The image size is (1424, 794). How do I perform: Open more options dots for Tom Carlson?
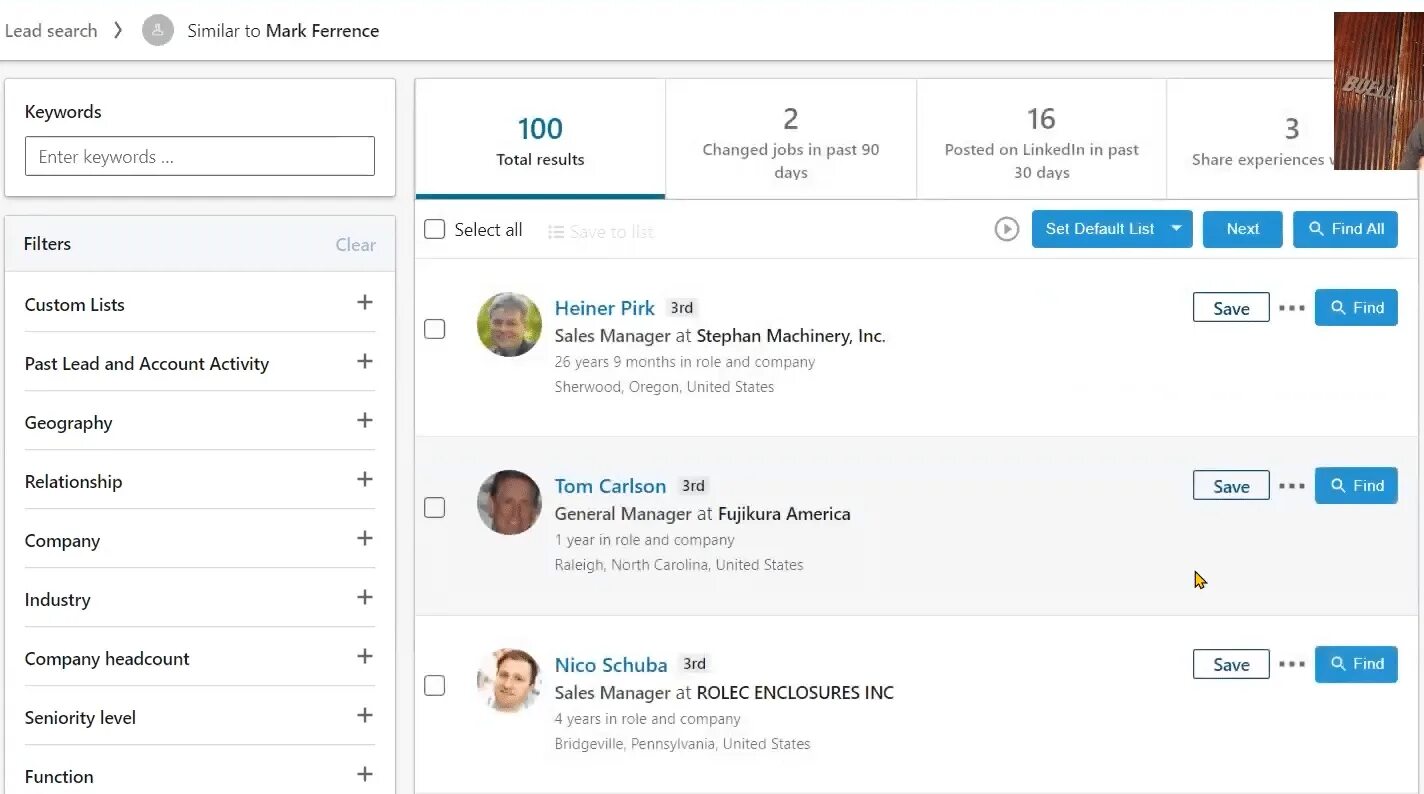pos(1292,486)
